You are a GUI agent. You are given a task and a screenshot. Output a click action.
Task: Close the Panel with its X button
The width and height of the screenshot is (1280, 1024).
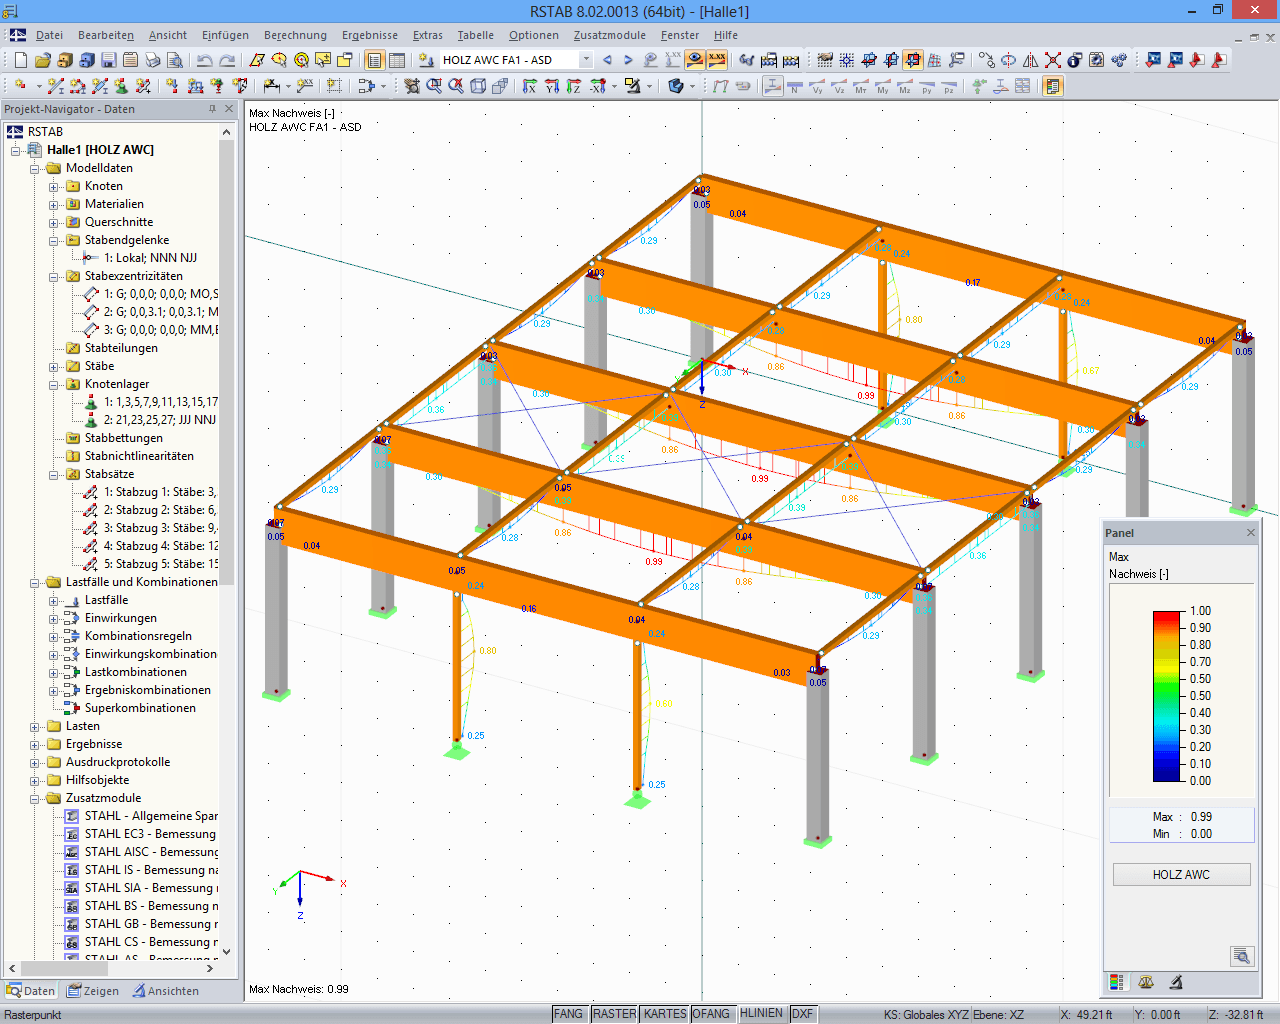pyautogui.click(x=1251, y=532)
